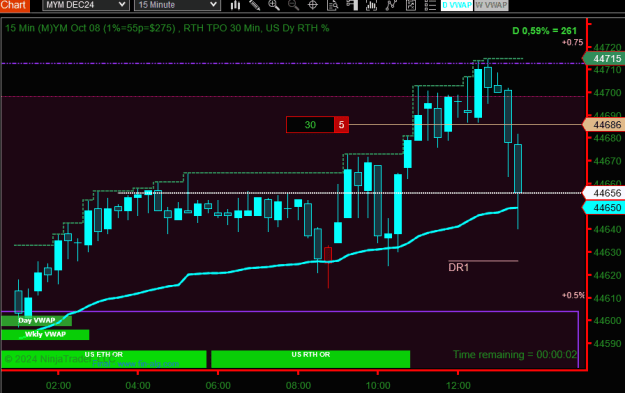This screenshot has height=393, width=625.
Task: Open the MYM DEC24 instrument dropdown
Action: pos(85,5)
